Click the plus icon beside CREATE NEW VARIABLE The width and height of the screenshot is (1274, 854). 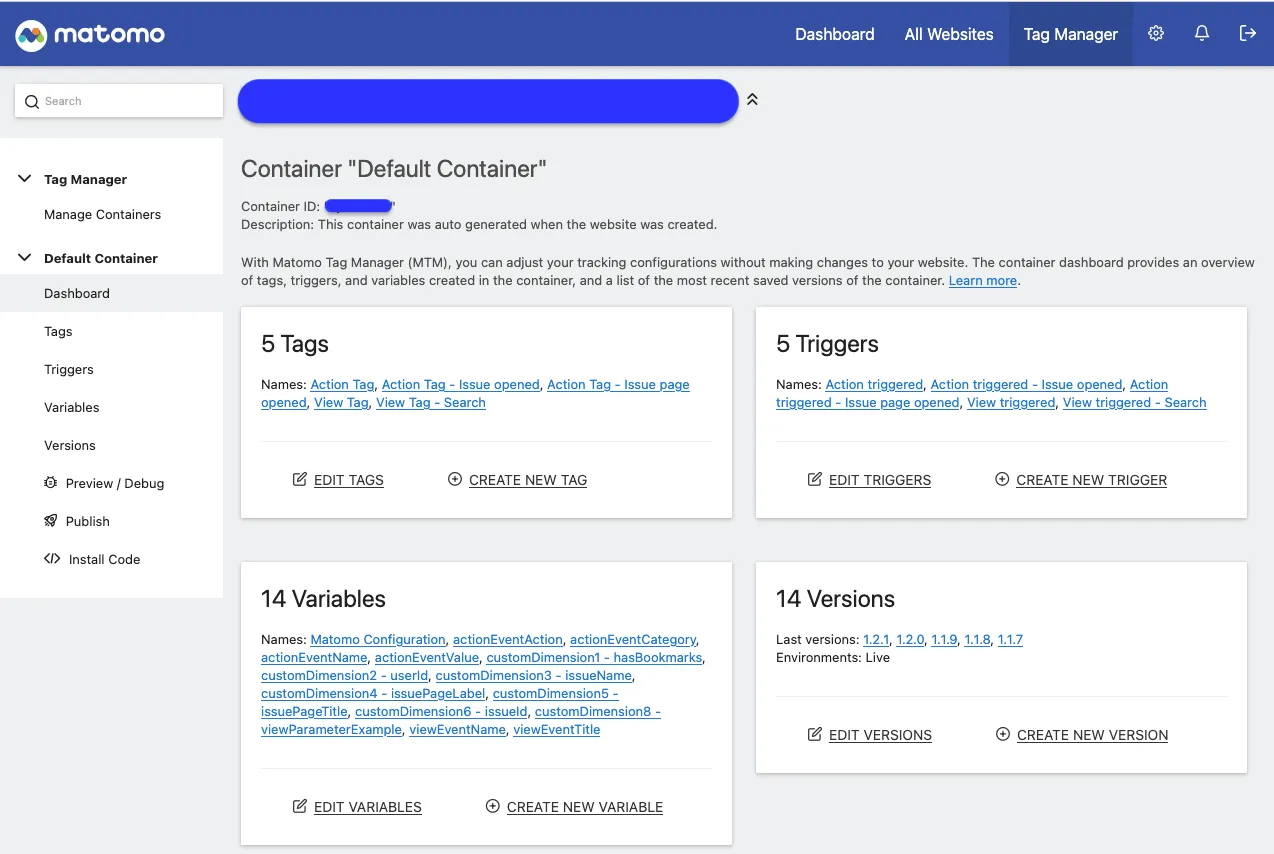click(x=492, y=806)
